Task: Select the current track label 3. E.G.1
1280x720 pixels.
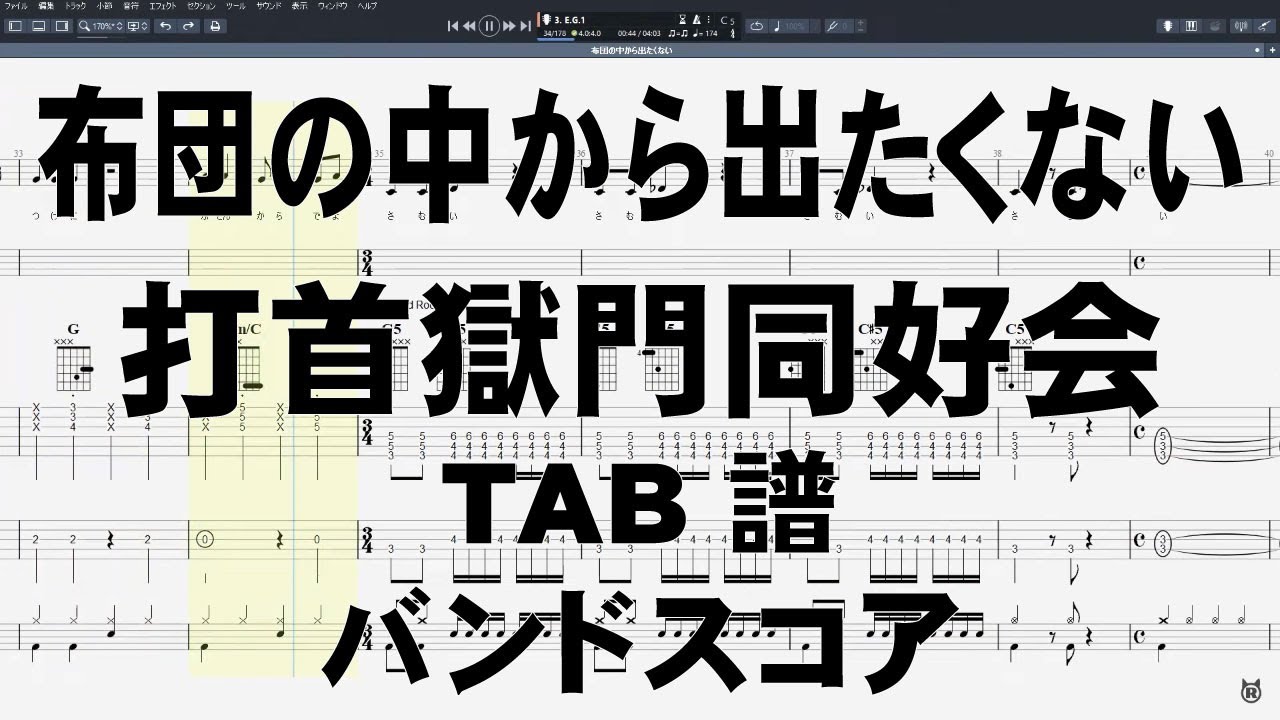Action: [572, 19]
